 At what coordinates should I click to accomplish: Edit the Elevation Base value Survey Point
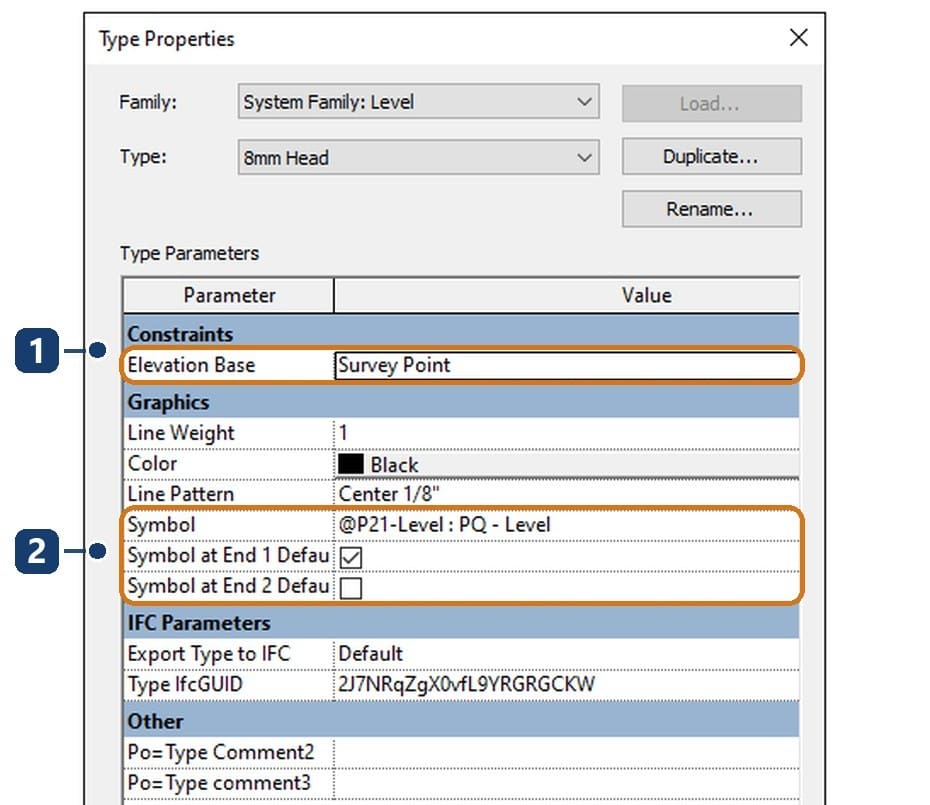tap(566, 365)
